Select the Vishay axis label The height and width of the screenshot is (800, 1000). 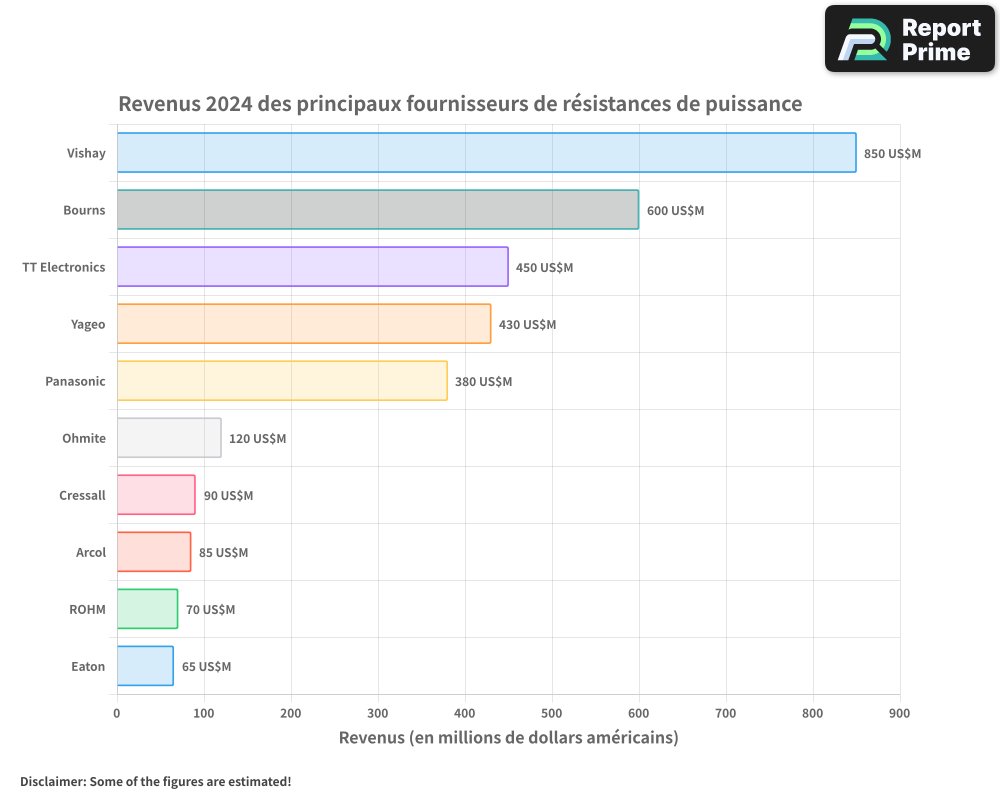[86, 153]
